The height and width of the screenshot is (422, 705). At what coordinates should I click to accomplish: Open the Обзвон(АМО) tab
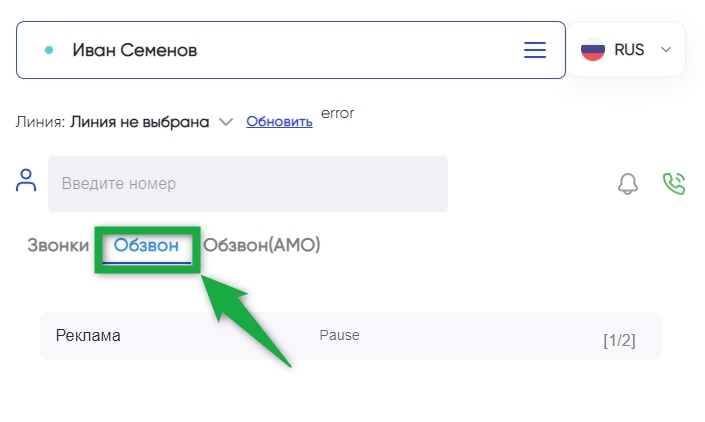point(262,245)
